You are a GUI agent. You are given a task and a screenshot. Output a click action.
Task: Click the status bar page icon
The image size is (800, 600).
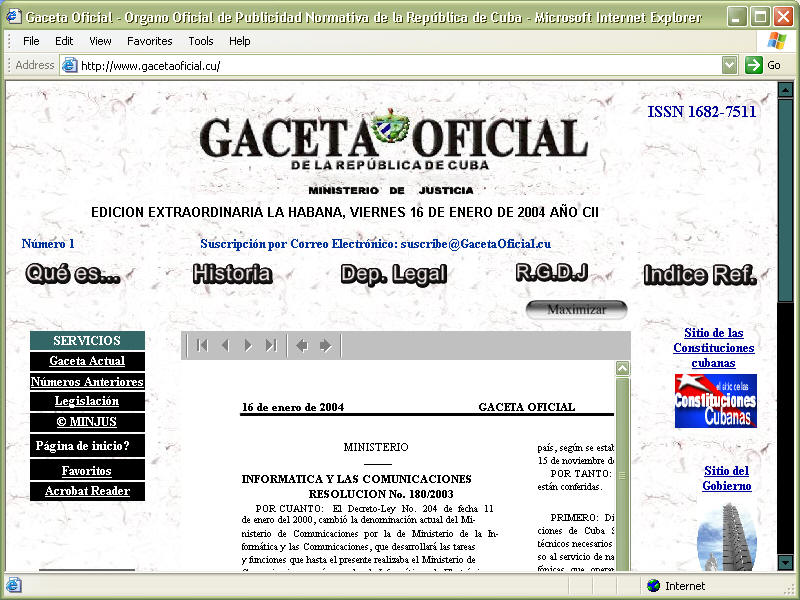[14, 585]
